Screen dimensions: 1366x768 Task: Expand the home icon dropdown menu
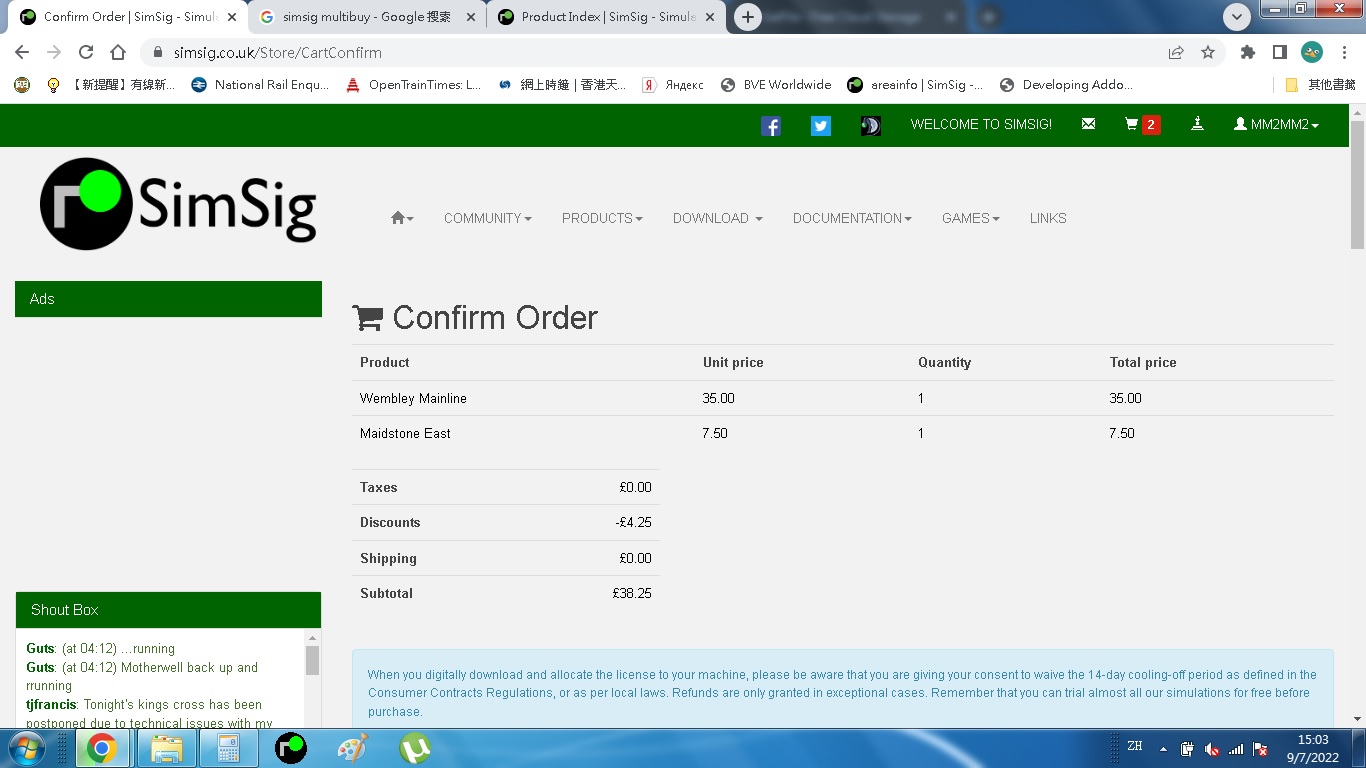tap(402, 218)
